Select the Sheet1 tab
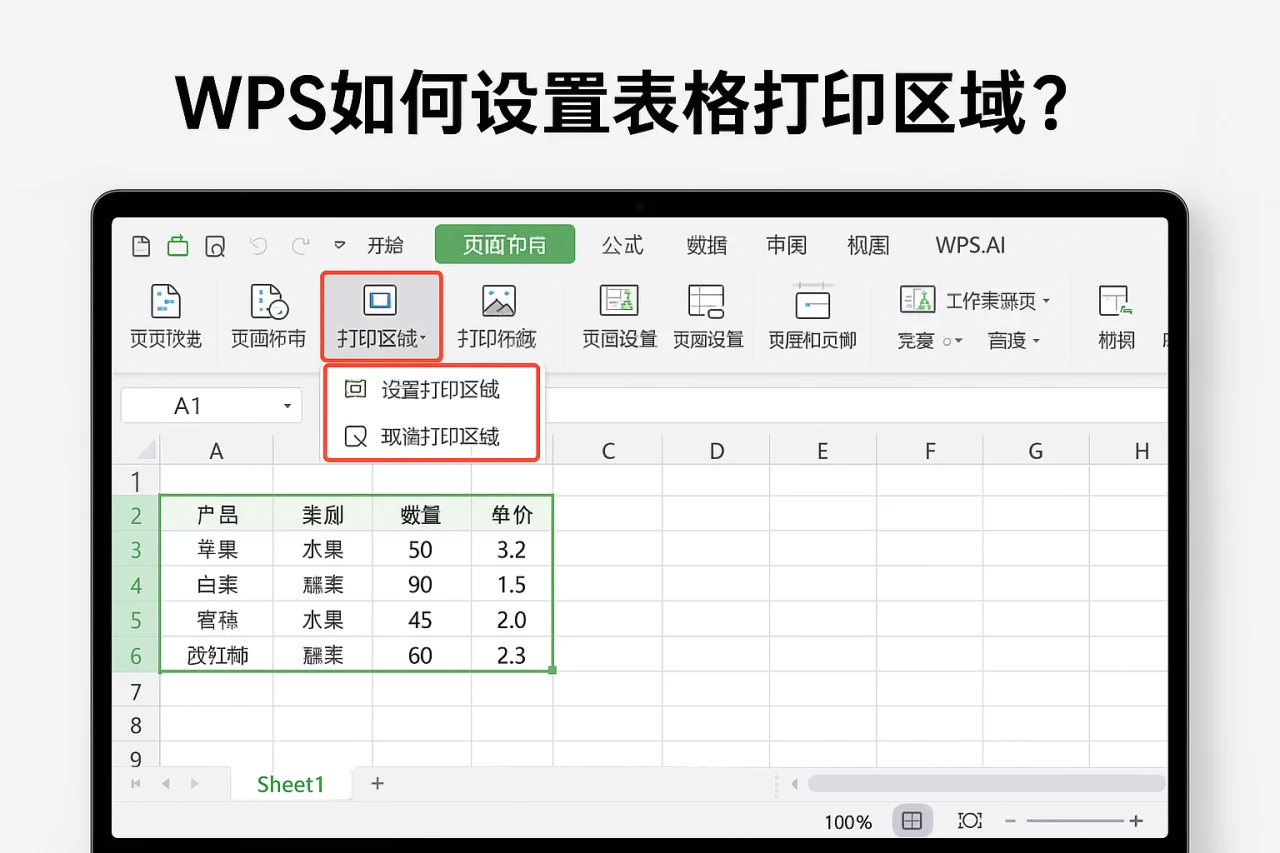1280x853 pixels. (x=290, y=784)
